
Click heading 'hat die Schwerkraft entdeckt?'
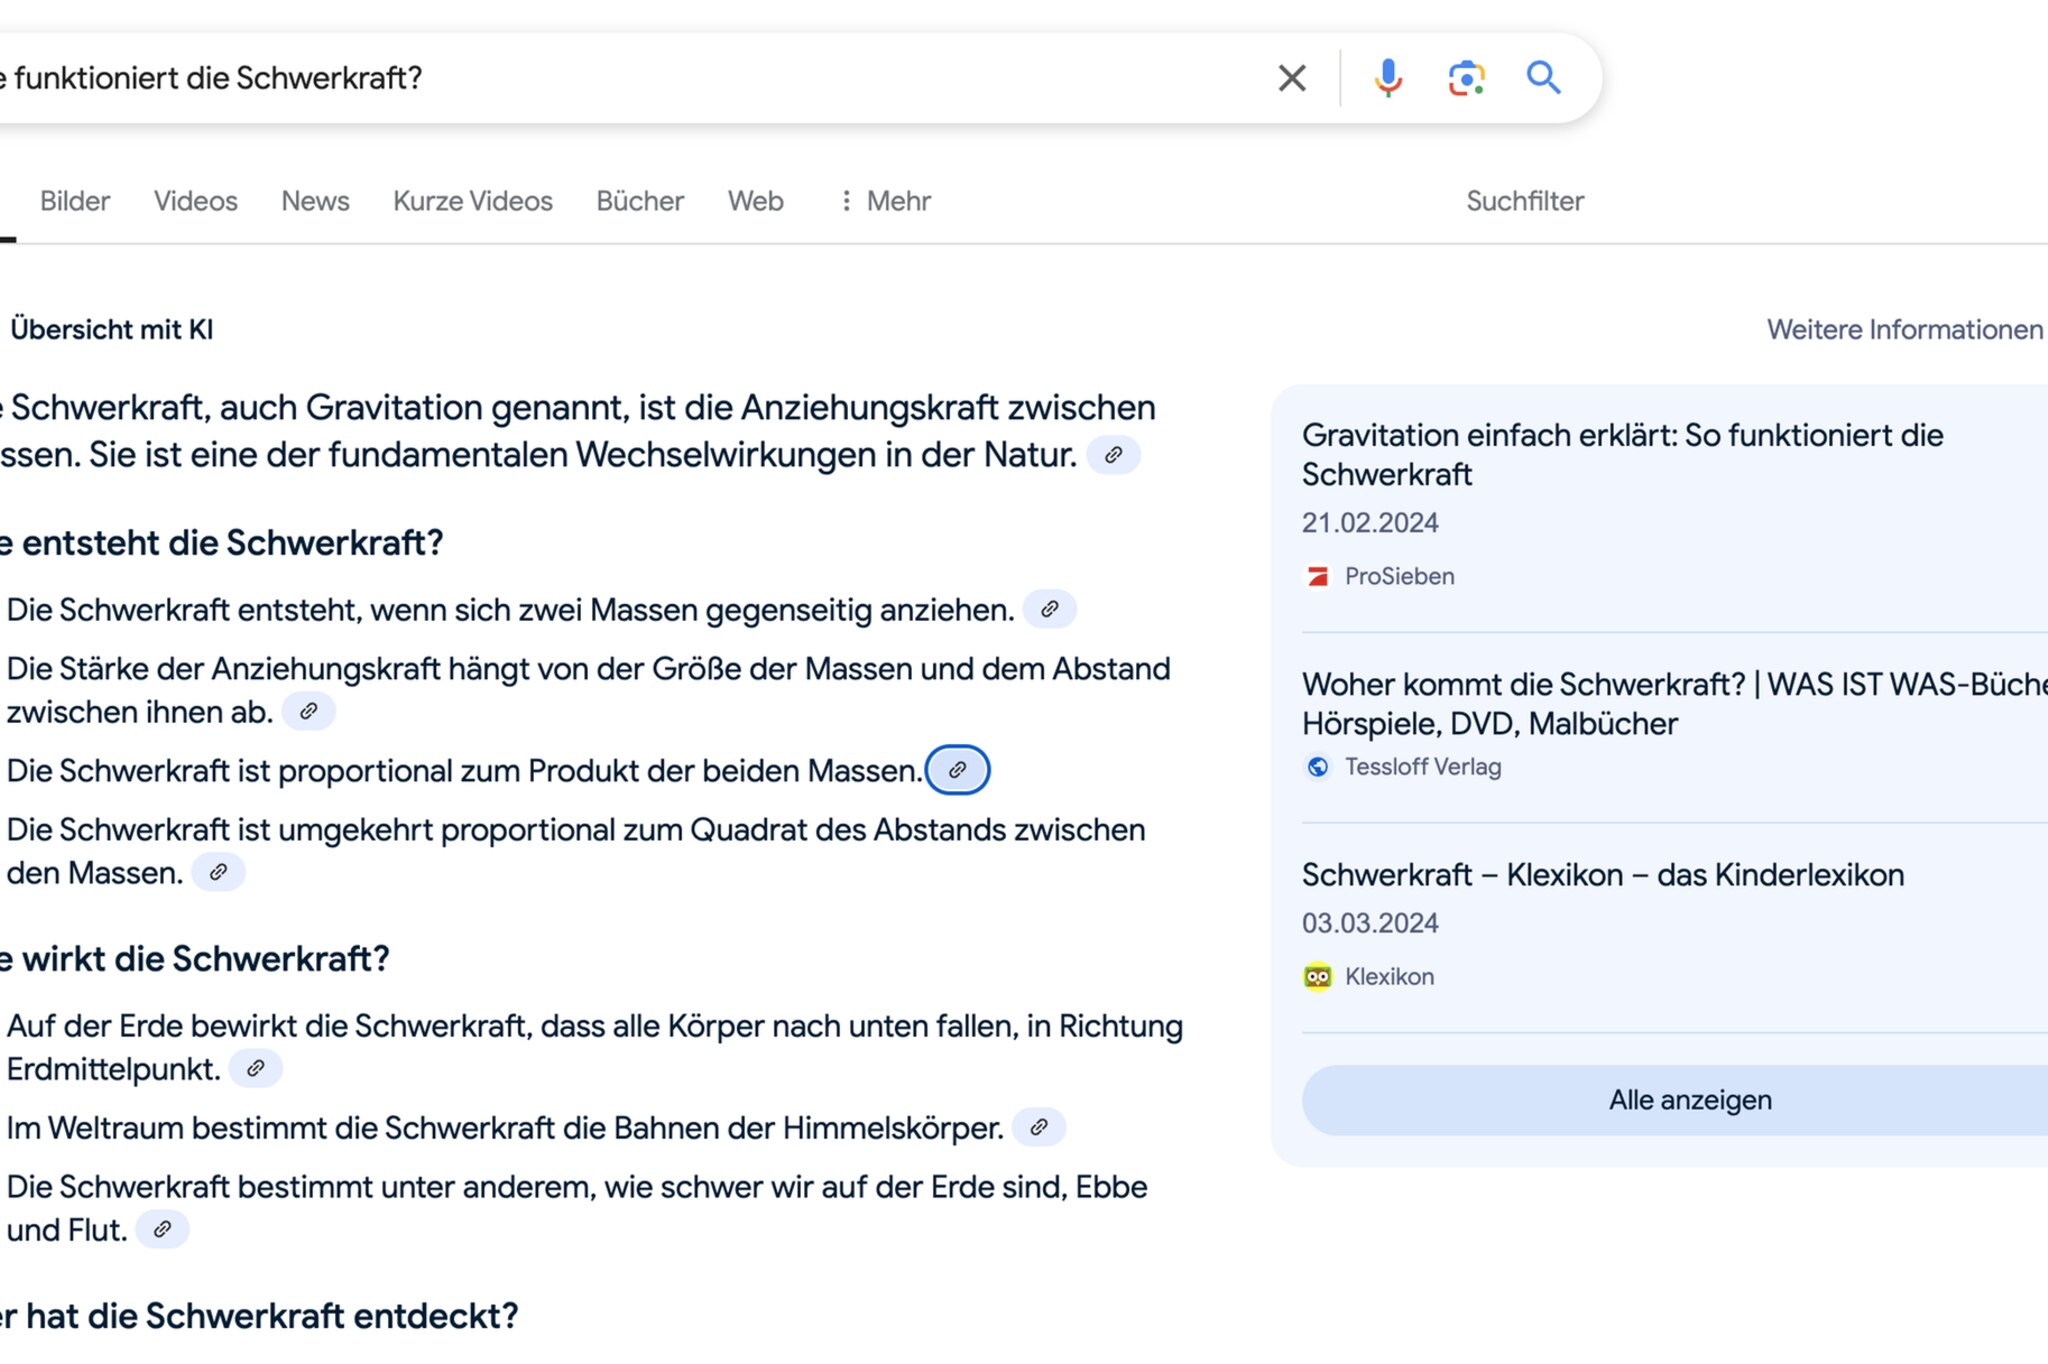click(x=272, y=1315)
